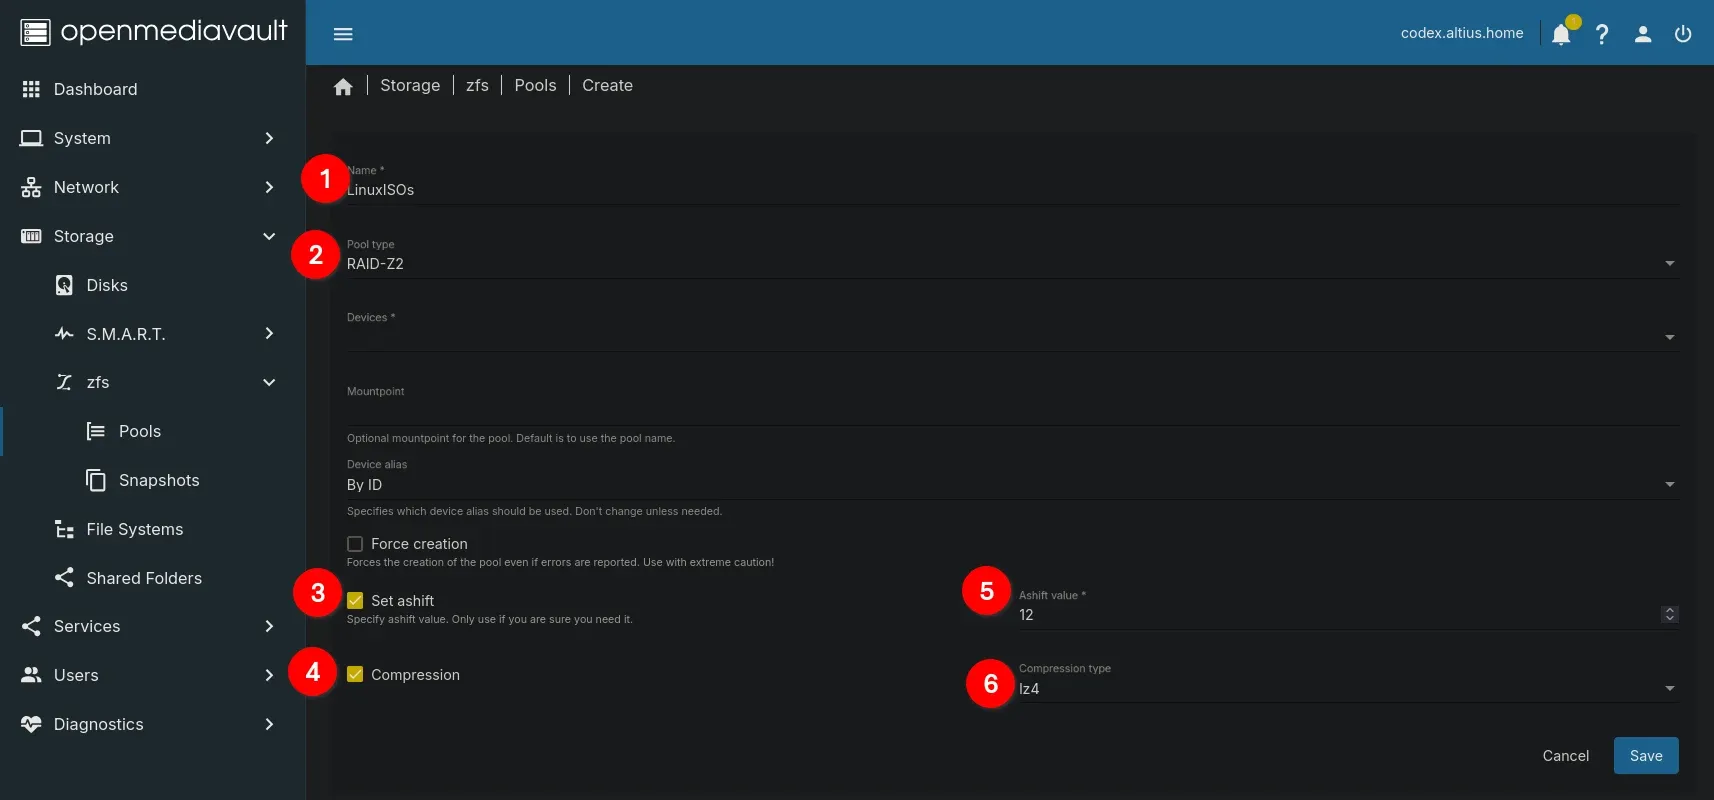Screen dimensions: 1714x800
Task: Enable the Force creation checkbox
Action: tap(355, 544)
